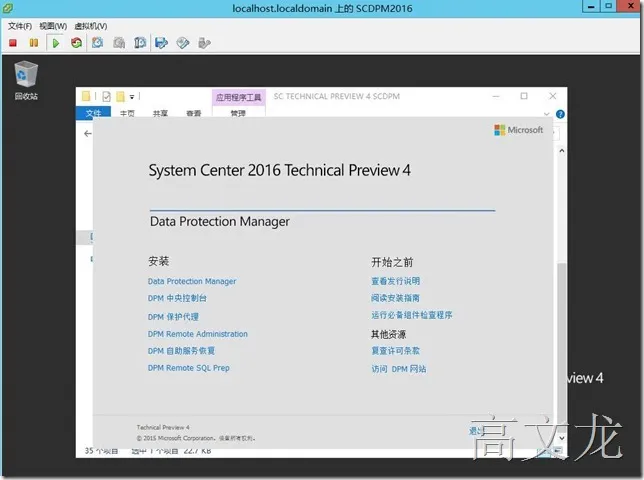The image size is (644, 480).
Task: Click the vSphere console title bar icon
Action: 7,8
